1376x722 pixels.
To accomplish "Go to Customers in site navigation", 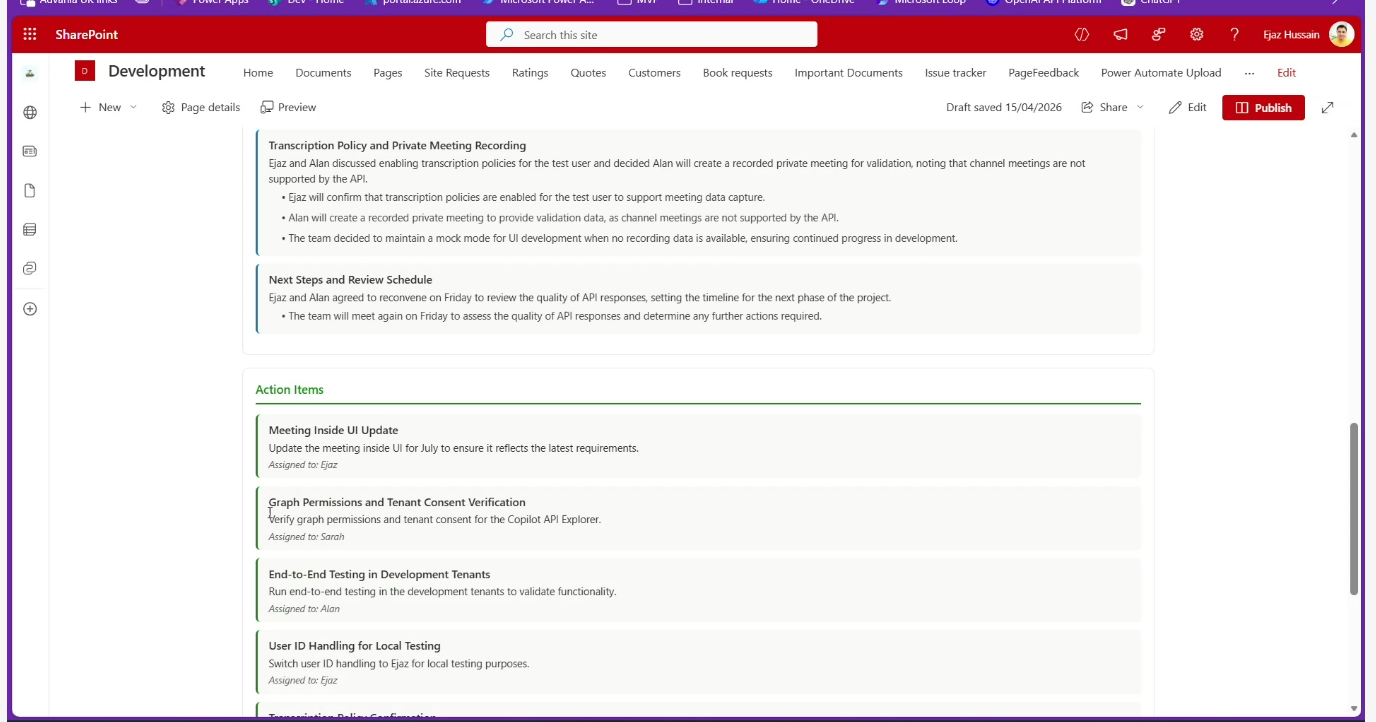I will point(654,73).
